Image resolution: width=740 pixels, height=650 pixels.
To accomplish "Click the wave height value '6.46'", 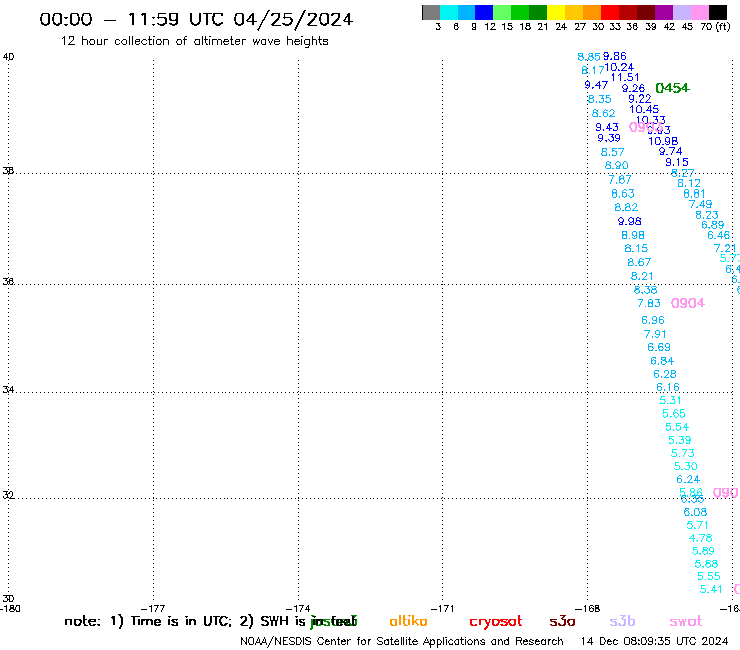I will [x=719, y=236].
